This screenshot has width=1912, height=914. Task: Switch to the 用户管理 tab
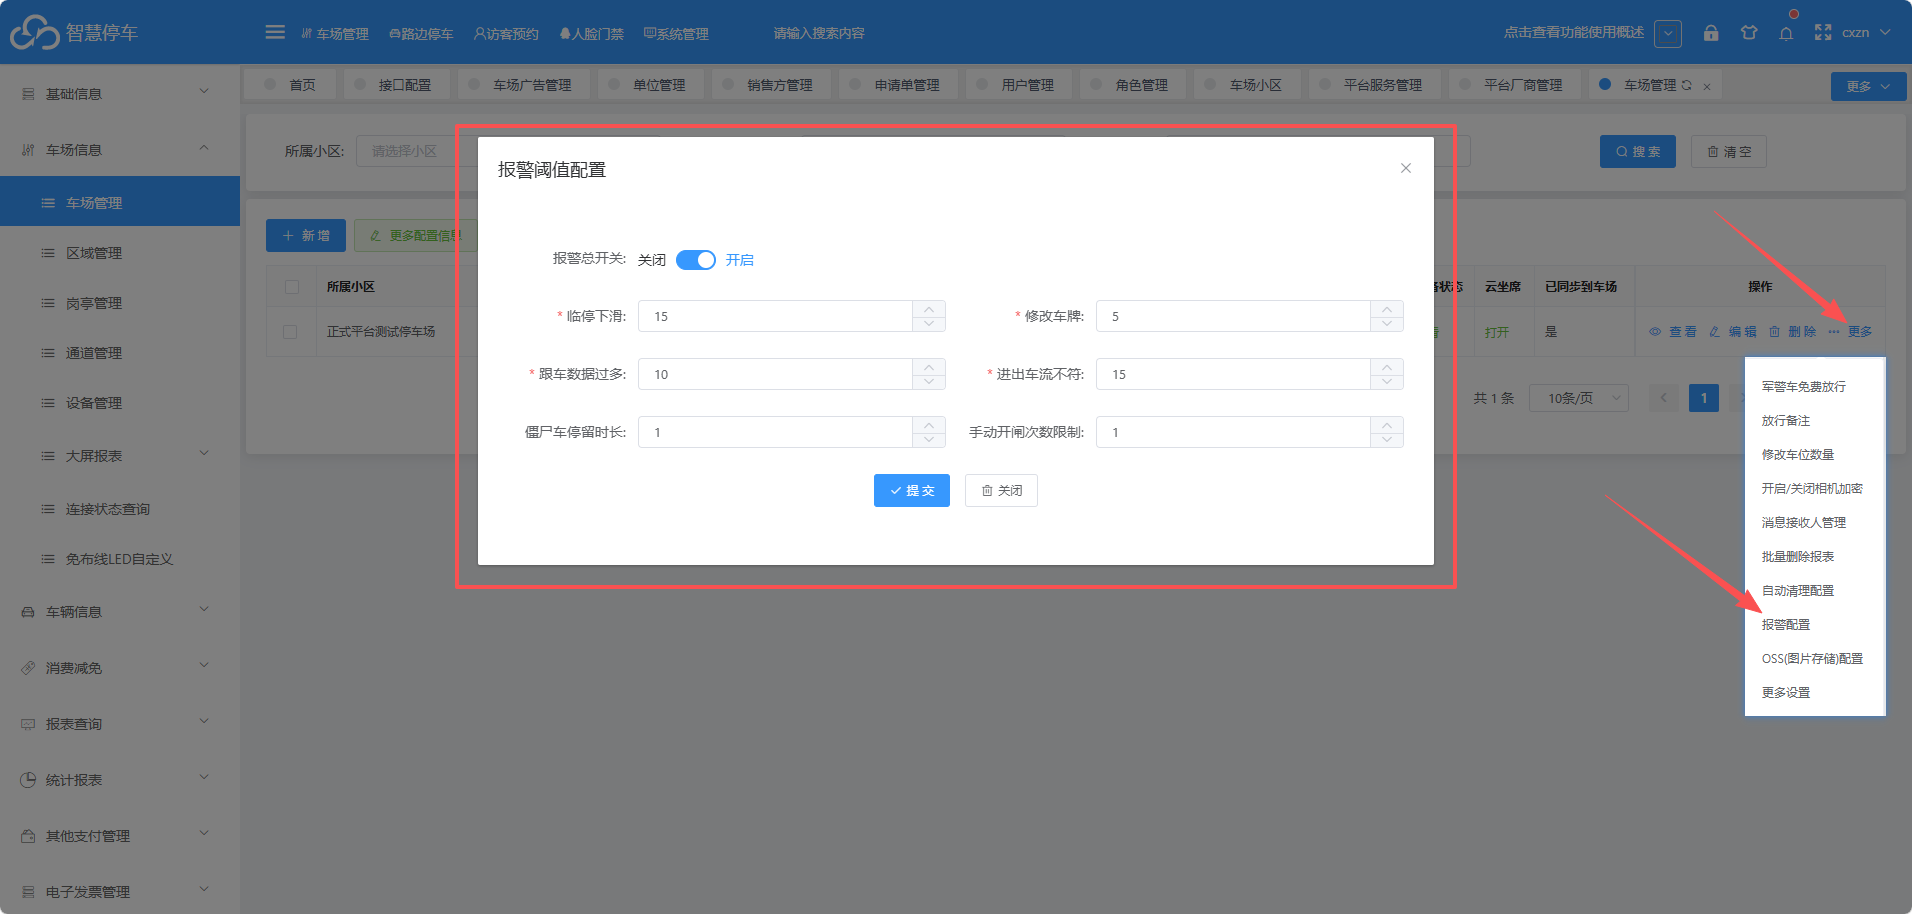click(x=1018, y=85)
